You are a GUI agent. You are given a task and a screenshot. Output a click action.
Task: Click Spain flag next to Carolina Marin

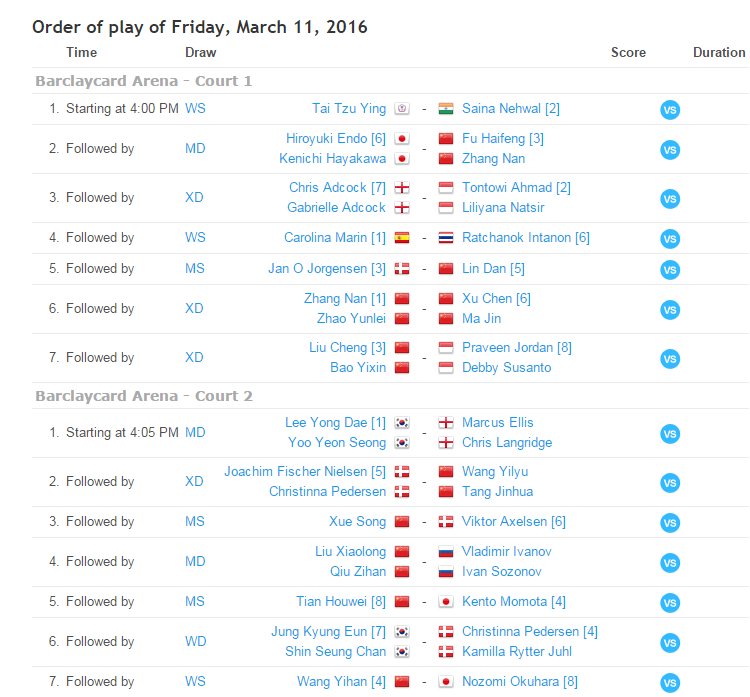pyautogui.click(x=402, y=238)
